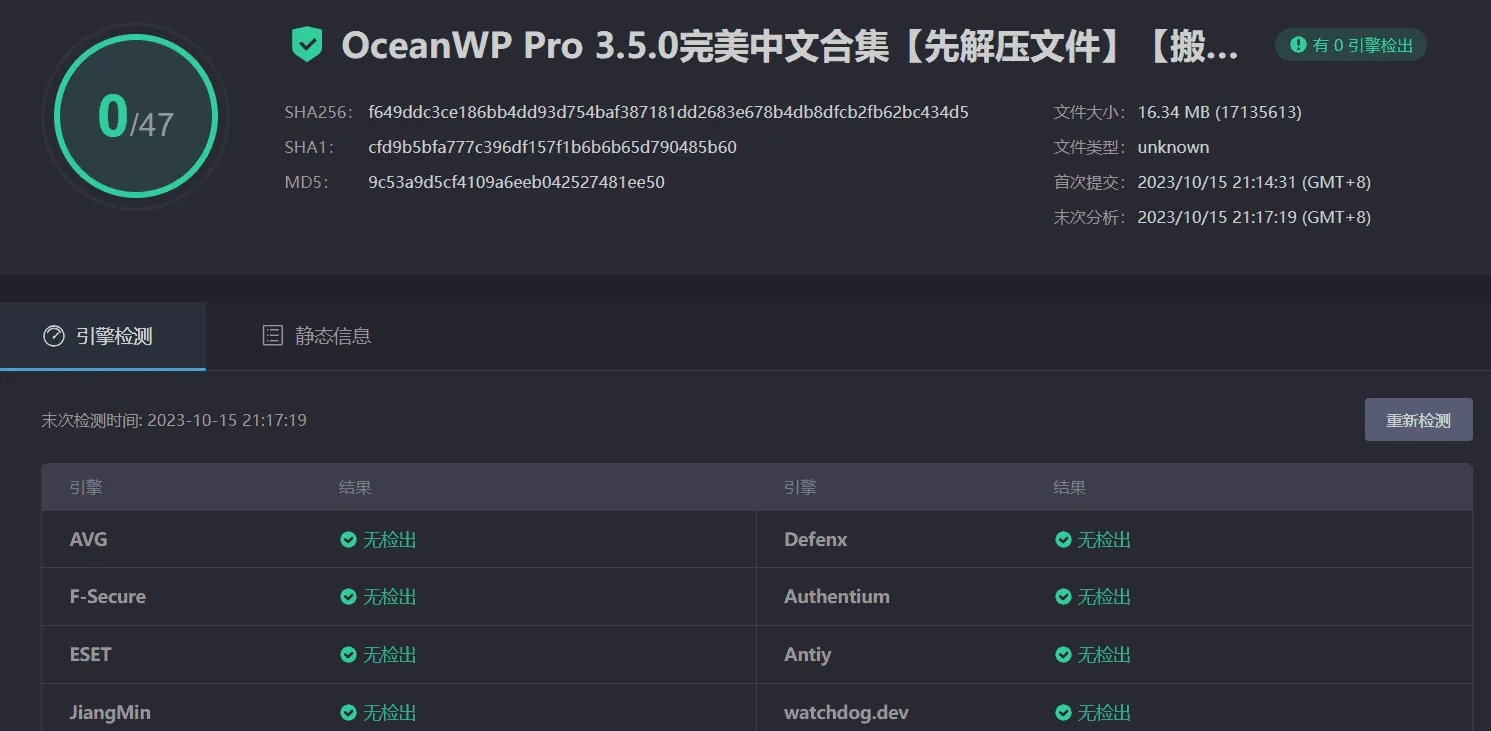The width and height of the screenshot is (1491, 731).
Task: Select the MD5 hash value
Action: (x=516, y=182)
